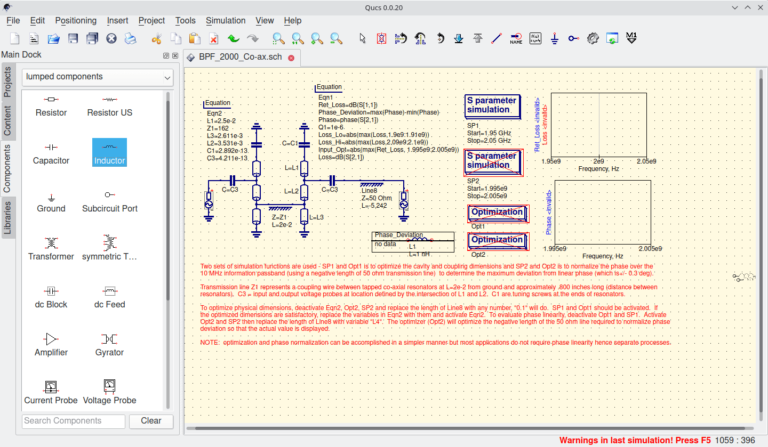Image resolution: width=768 pixels, height=447 pixels.
Task: Pick the Current Probe component
Action: pyautogui.click(x=51, y=393)
